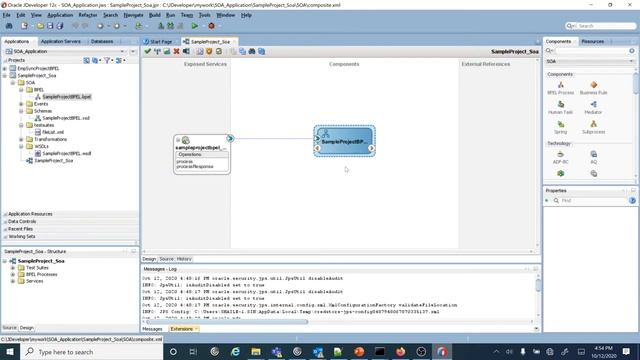Screen dimensions: 640x360
Task: Expand the Events folder
Action: [21, 104]
